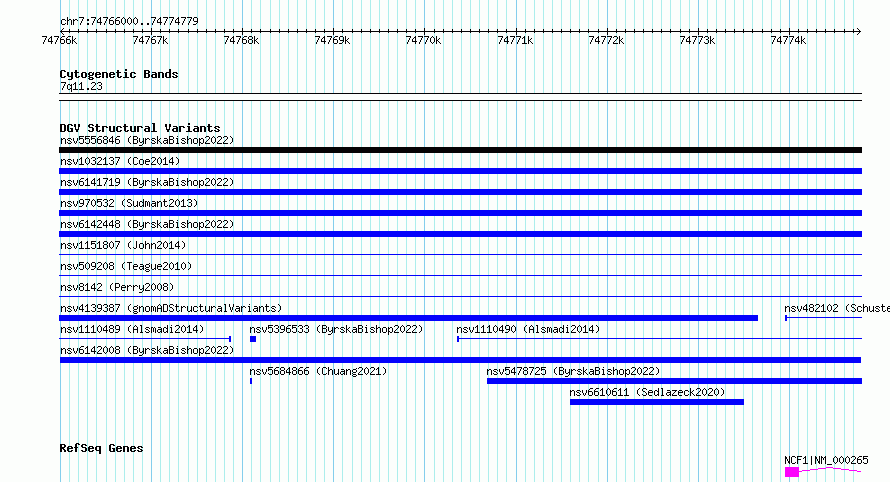Image resolution: width=890 pixels, height=482 pixels.
Task: Select the nsv5478725 blue variant bar
Action: coord(674,381)
